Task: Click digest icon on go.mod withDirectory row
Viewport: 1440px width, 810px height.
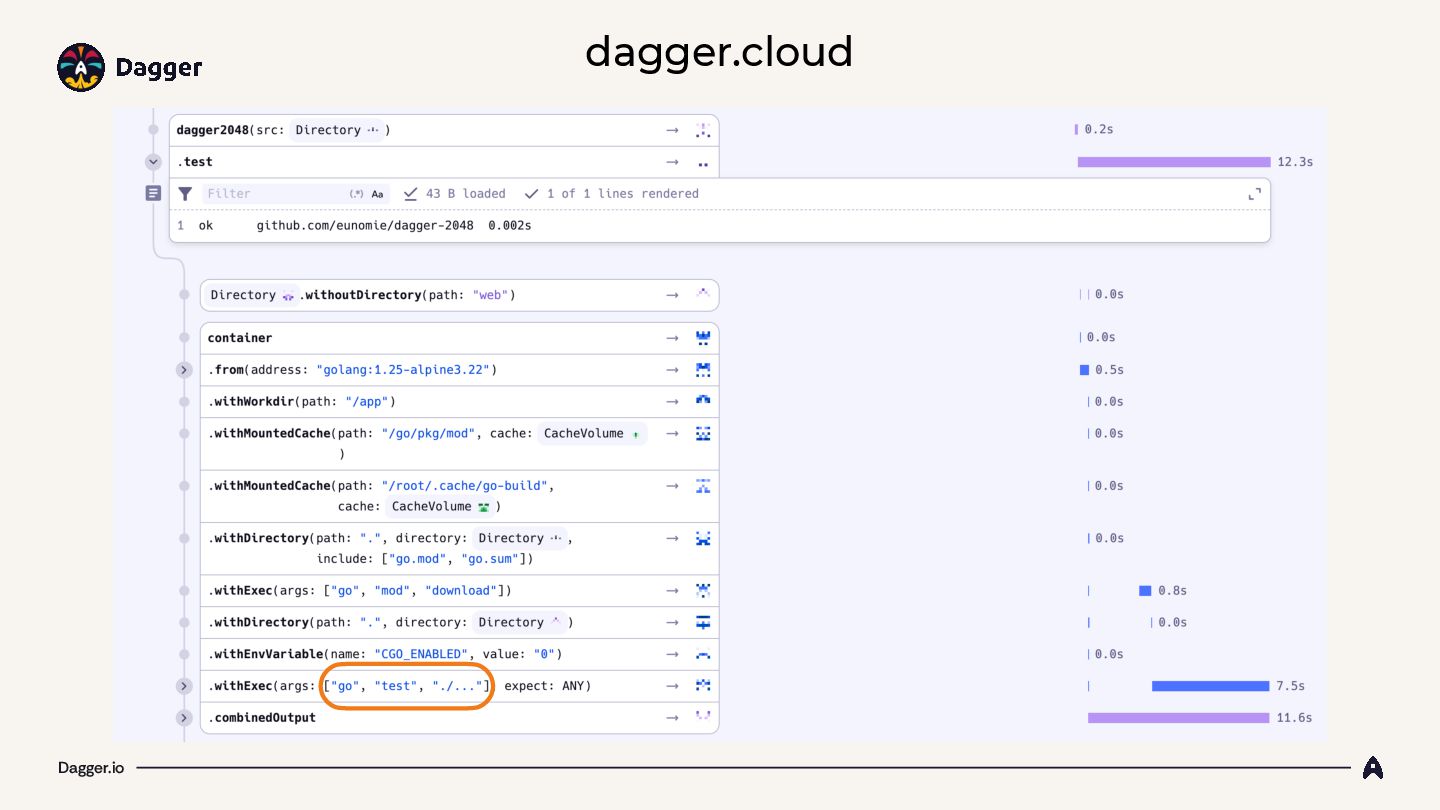Action: click(703, 538)
